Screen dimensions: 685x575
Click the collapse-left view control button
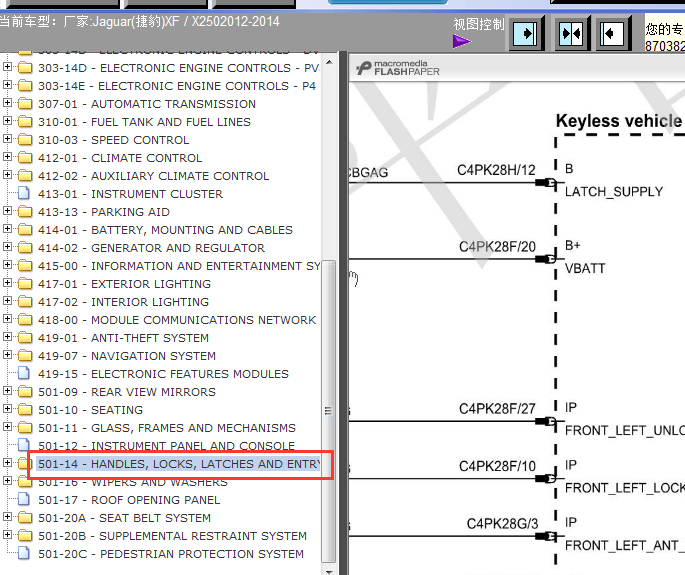click(x=612, y=33)
